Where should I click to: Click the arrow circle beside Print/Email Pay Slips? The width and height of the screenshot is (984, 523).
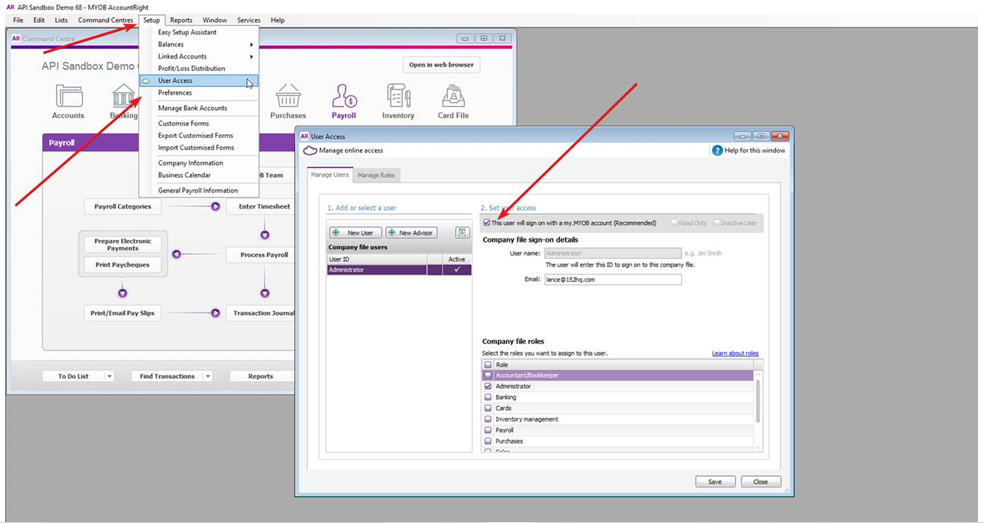tap(215, 313)
